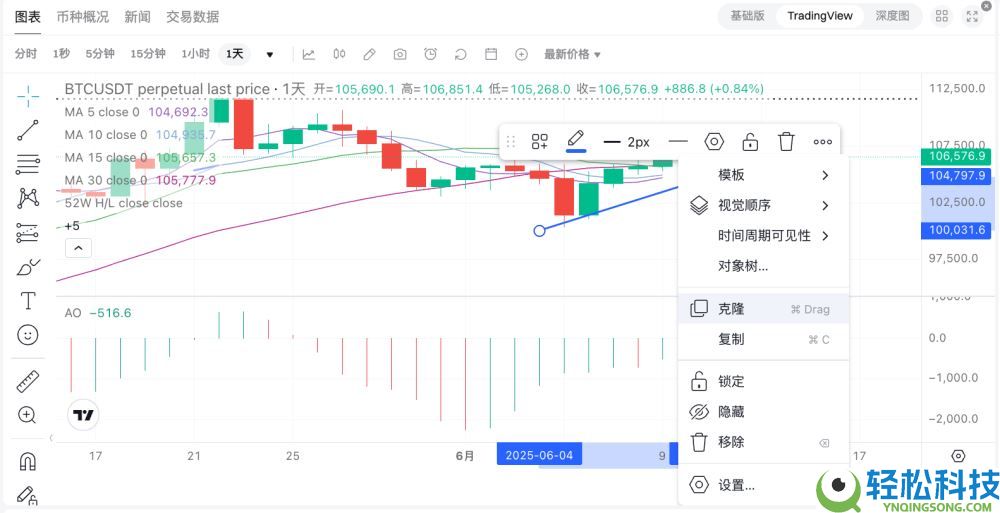Click the plus circle add icon
The width and height of the screenshot is (1000, 513).
point(522,54)
